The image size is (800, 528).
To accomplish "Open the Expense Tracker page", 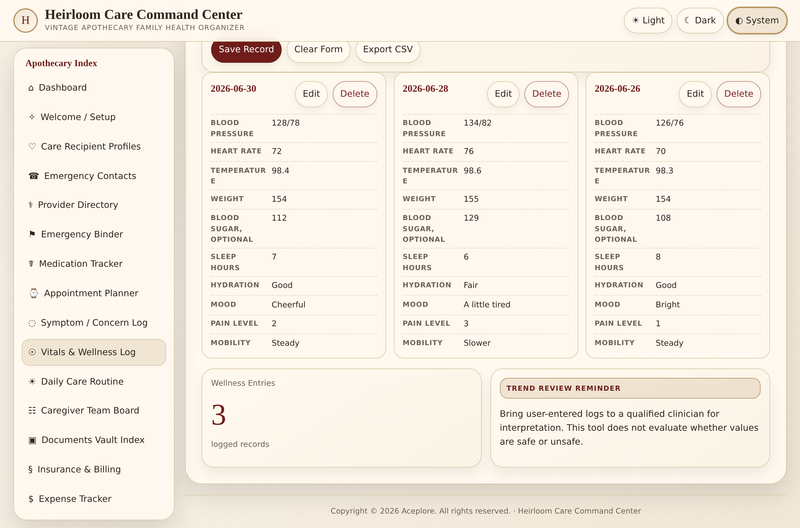I will (x=94, y=499).
